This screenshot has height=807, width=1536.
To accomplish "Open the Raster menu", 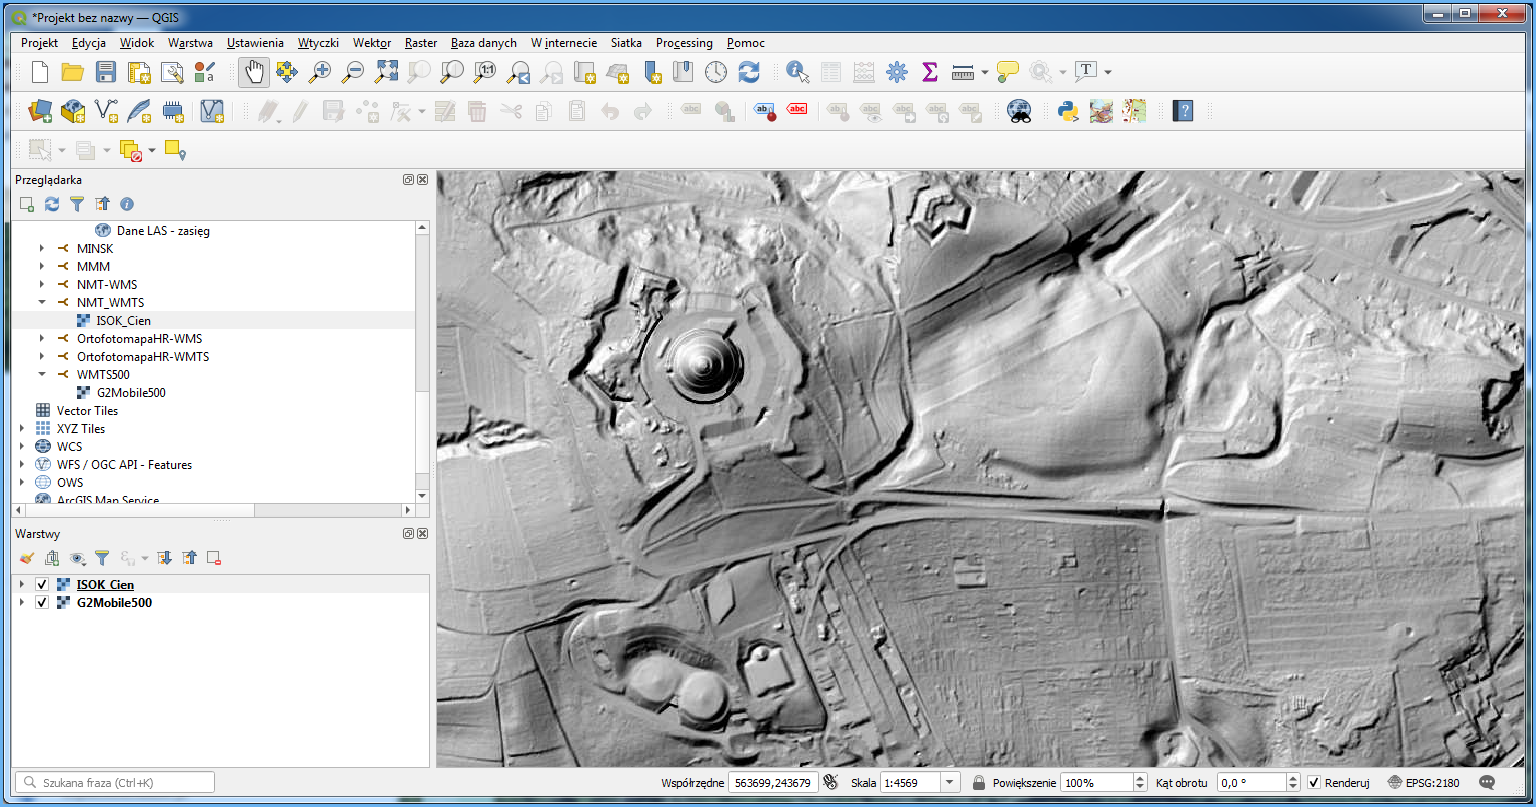I will tap(421, 43).
